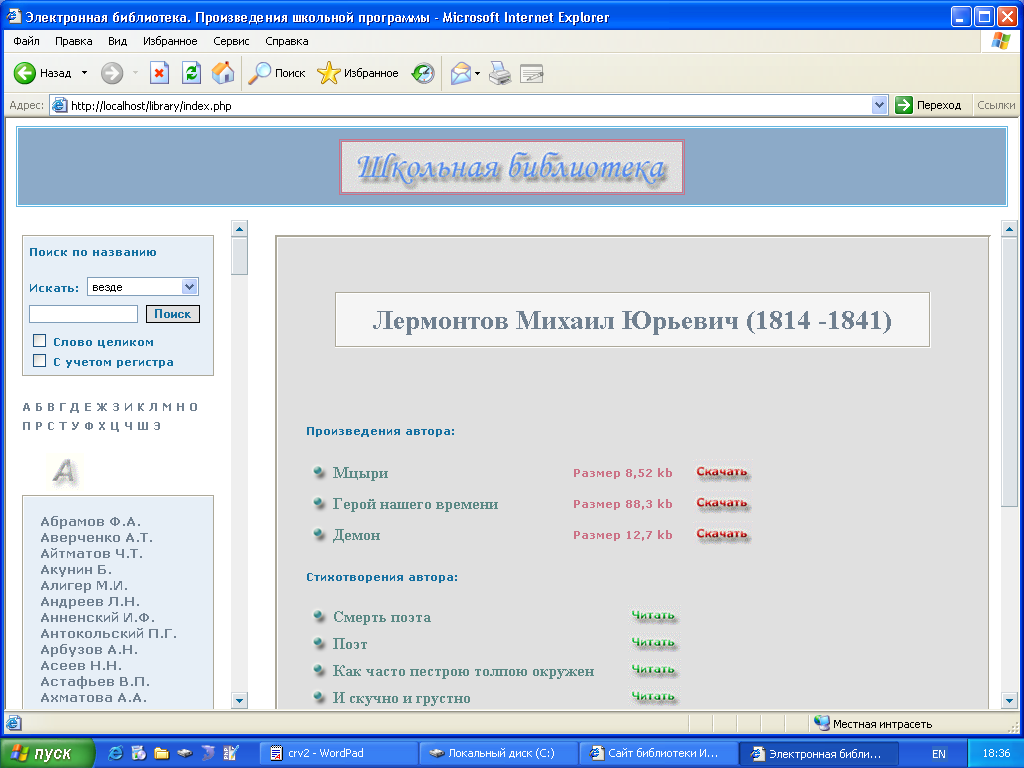This screenshot has width=1024, height=768.
Task: Toggle the 'С учетом регистра' checkbox
Action: (x=40, y=361)
